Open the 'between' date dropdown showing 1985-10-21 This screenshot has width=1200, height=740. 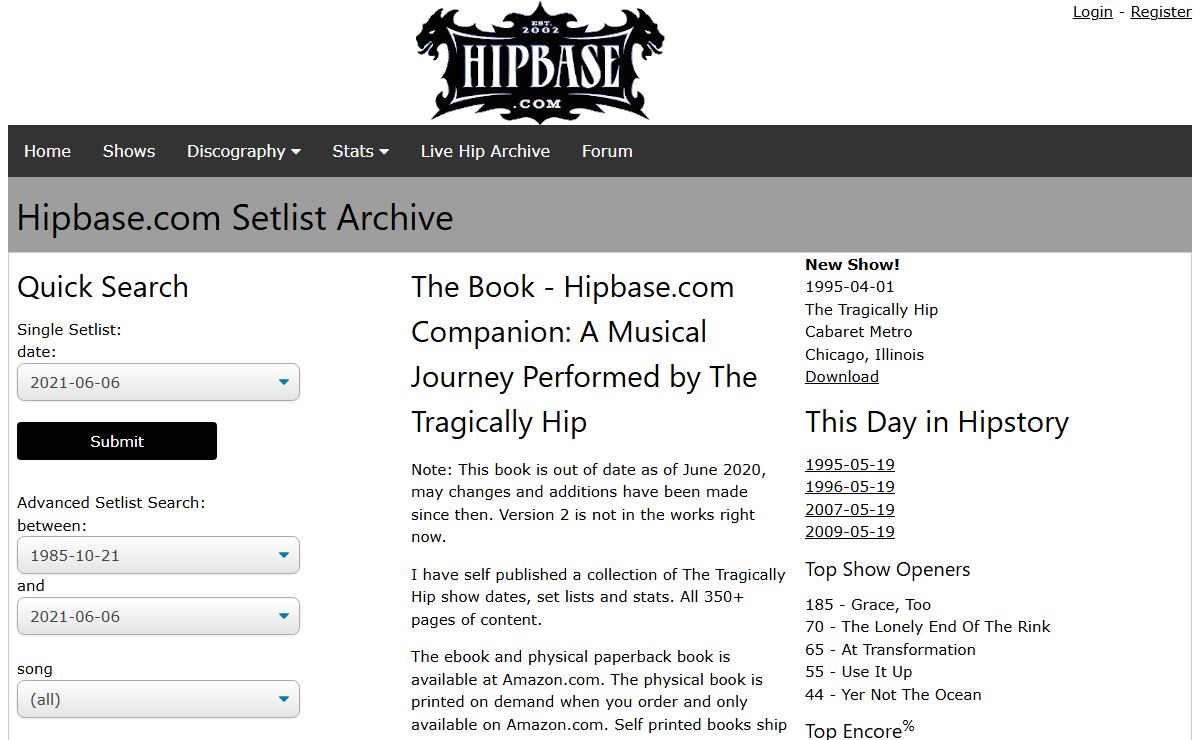coord(158,555)
